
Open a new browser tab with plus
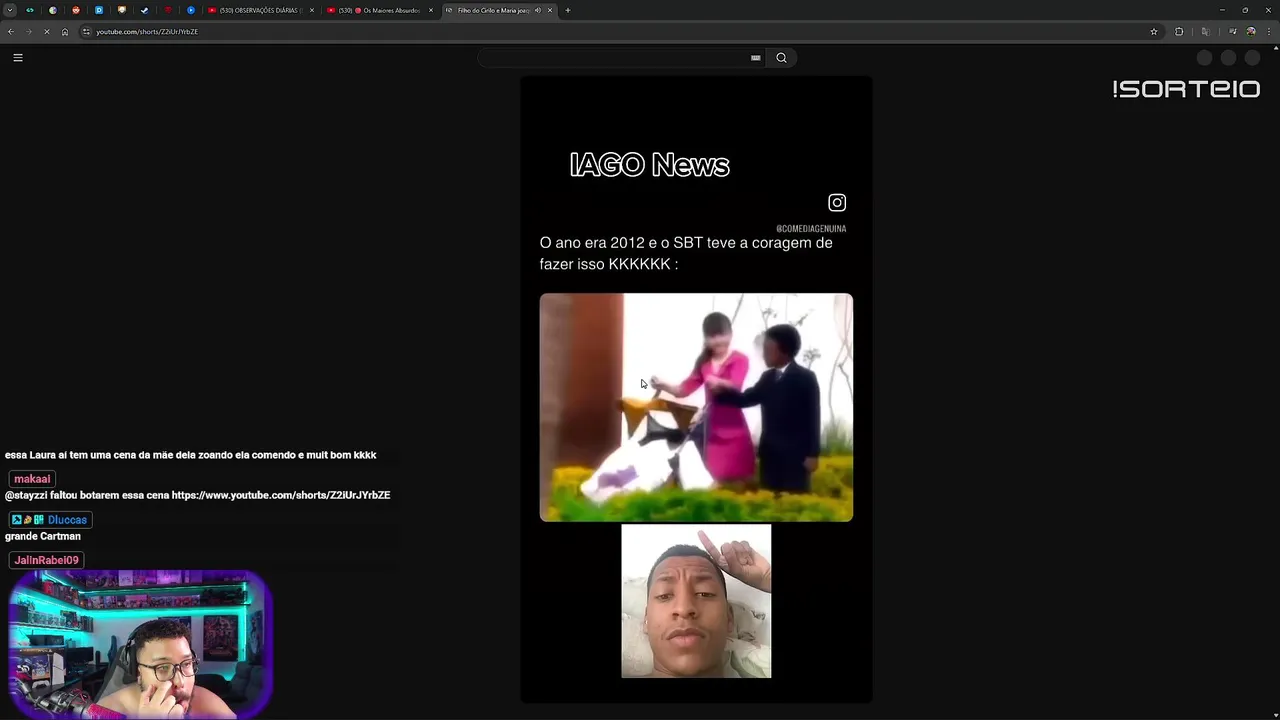568,10
